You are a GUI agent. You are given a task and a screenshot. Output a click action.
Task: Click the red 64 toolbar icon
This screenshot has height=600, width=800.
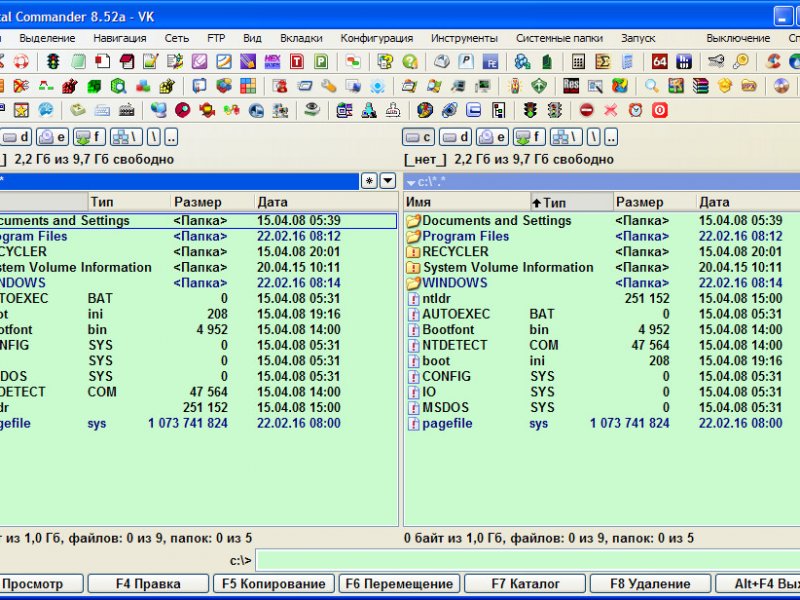(x=659, y=62)
